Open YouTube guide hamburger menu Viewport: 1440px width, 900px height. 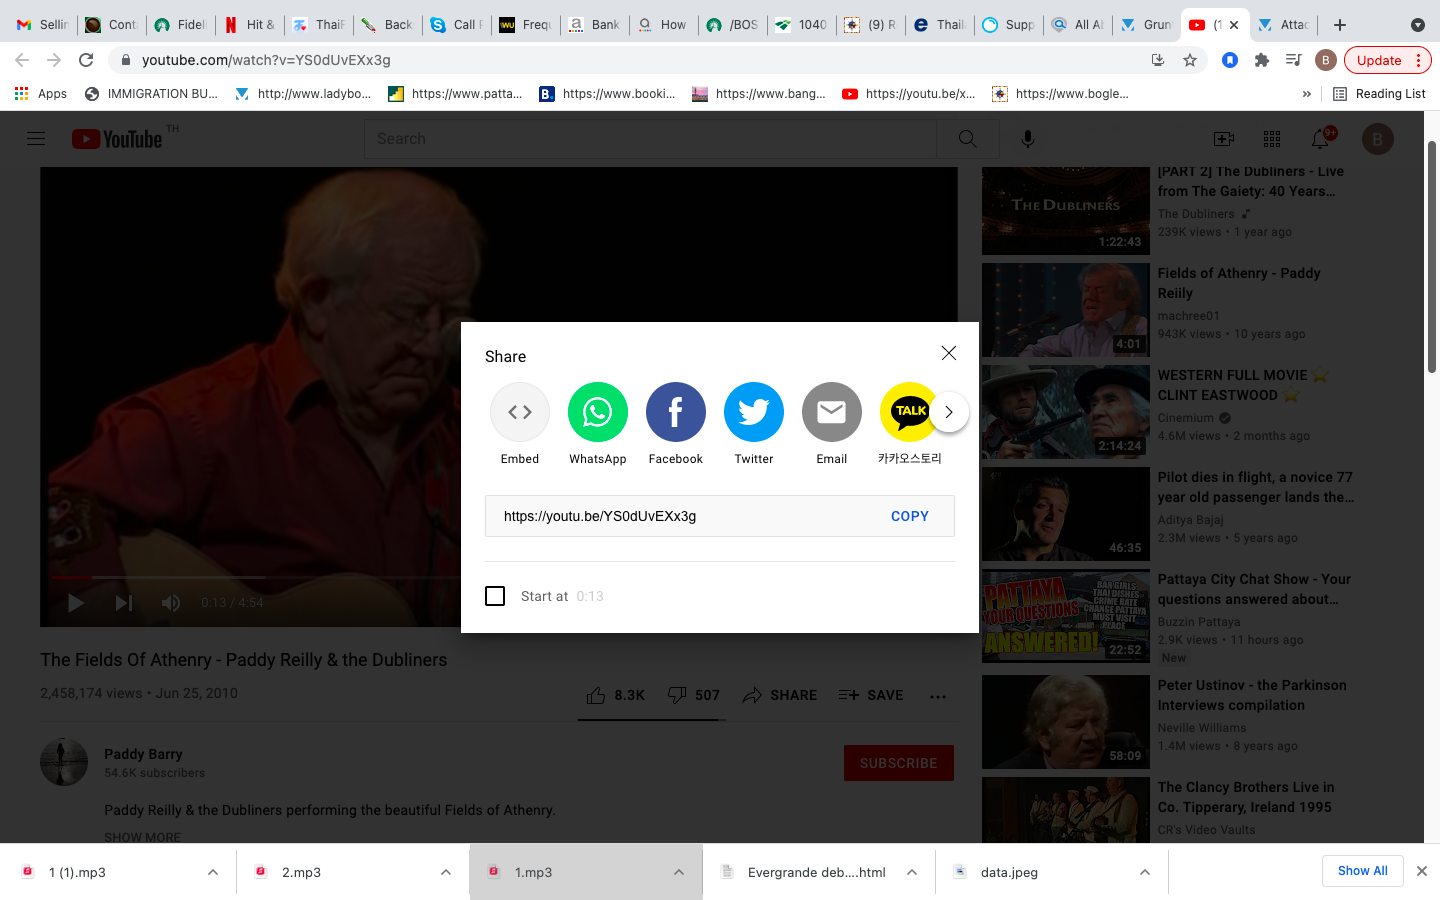36,139
